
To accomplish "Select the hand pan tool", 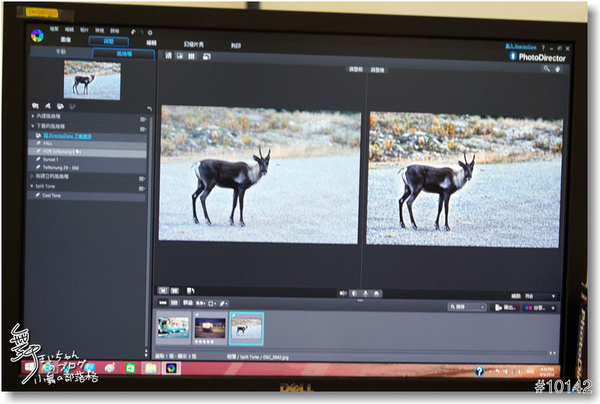I will pyautogui.click(x=558, y=69).
